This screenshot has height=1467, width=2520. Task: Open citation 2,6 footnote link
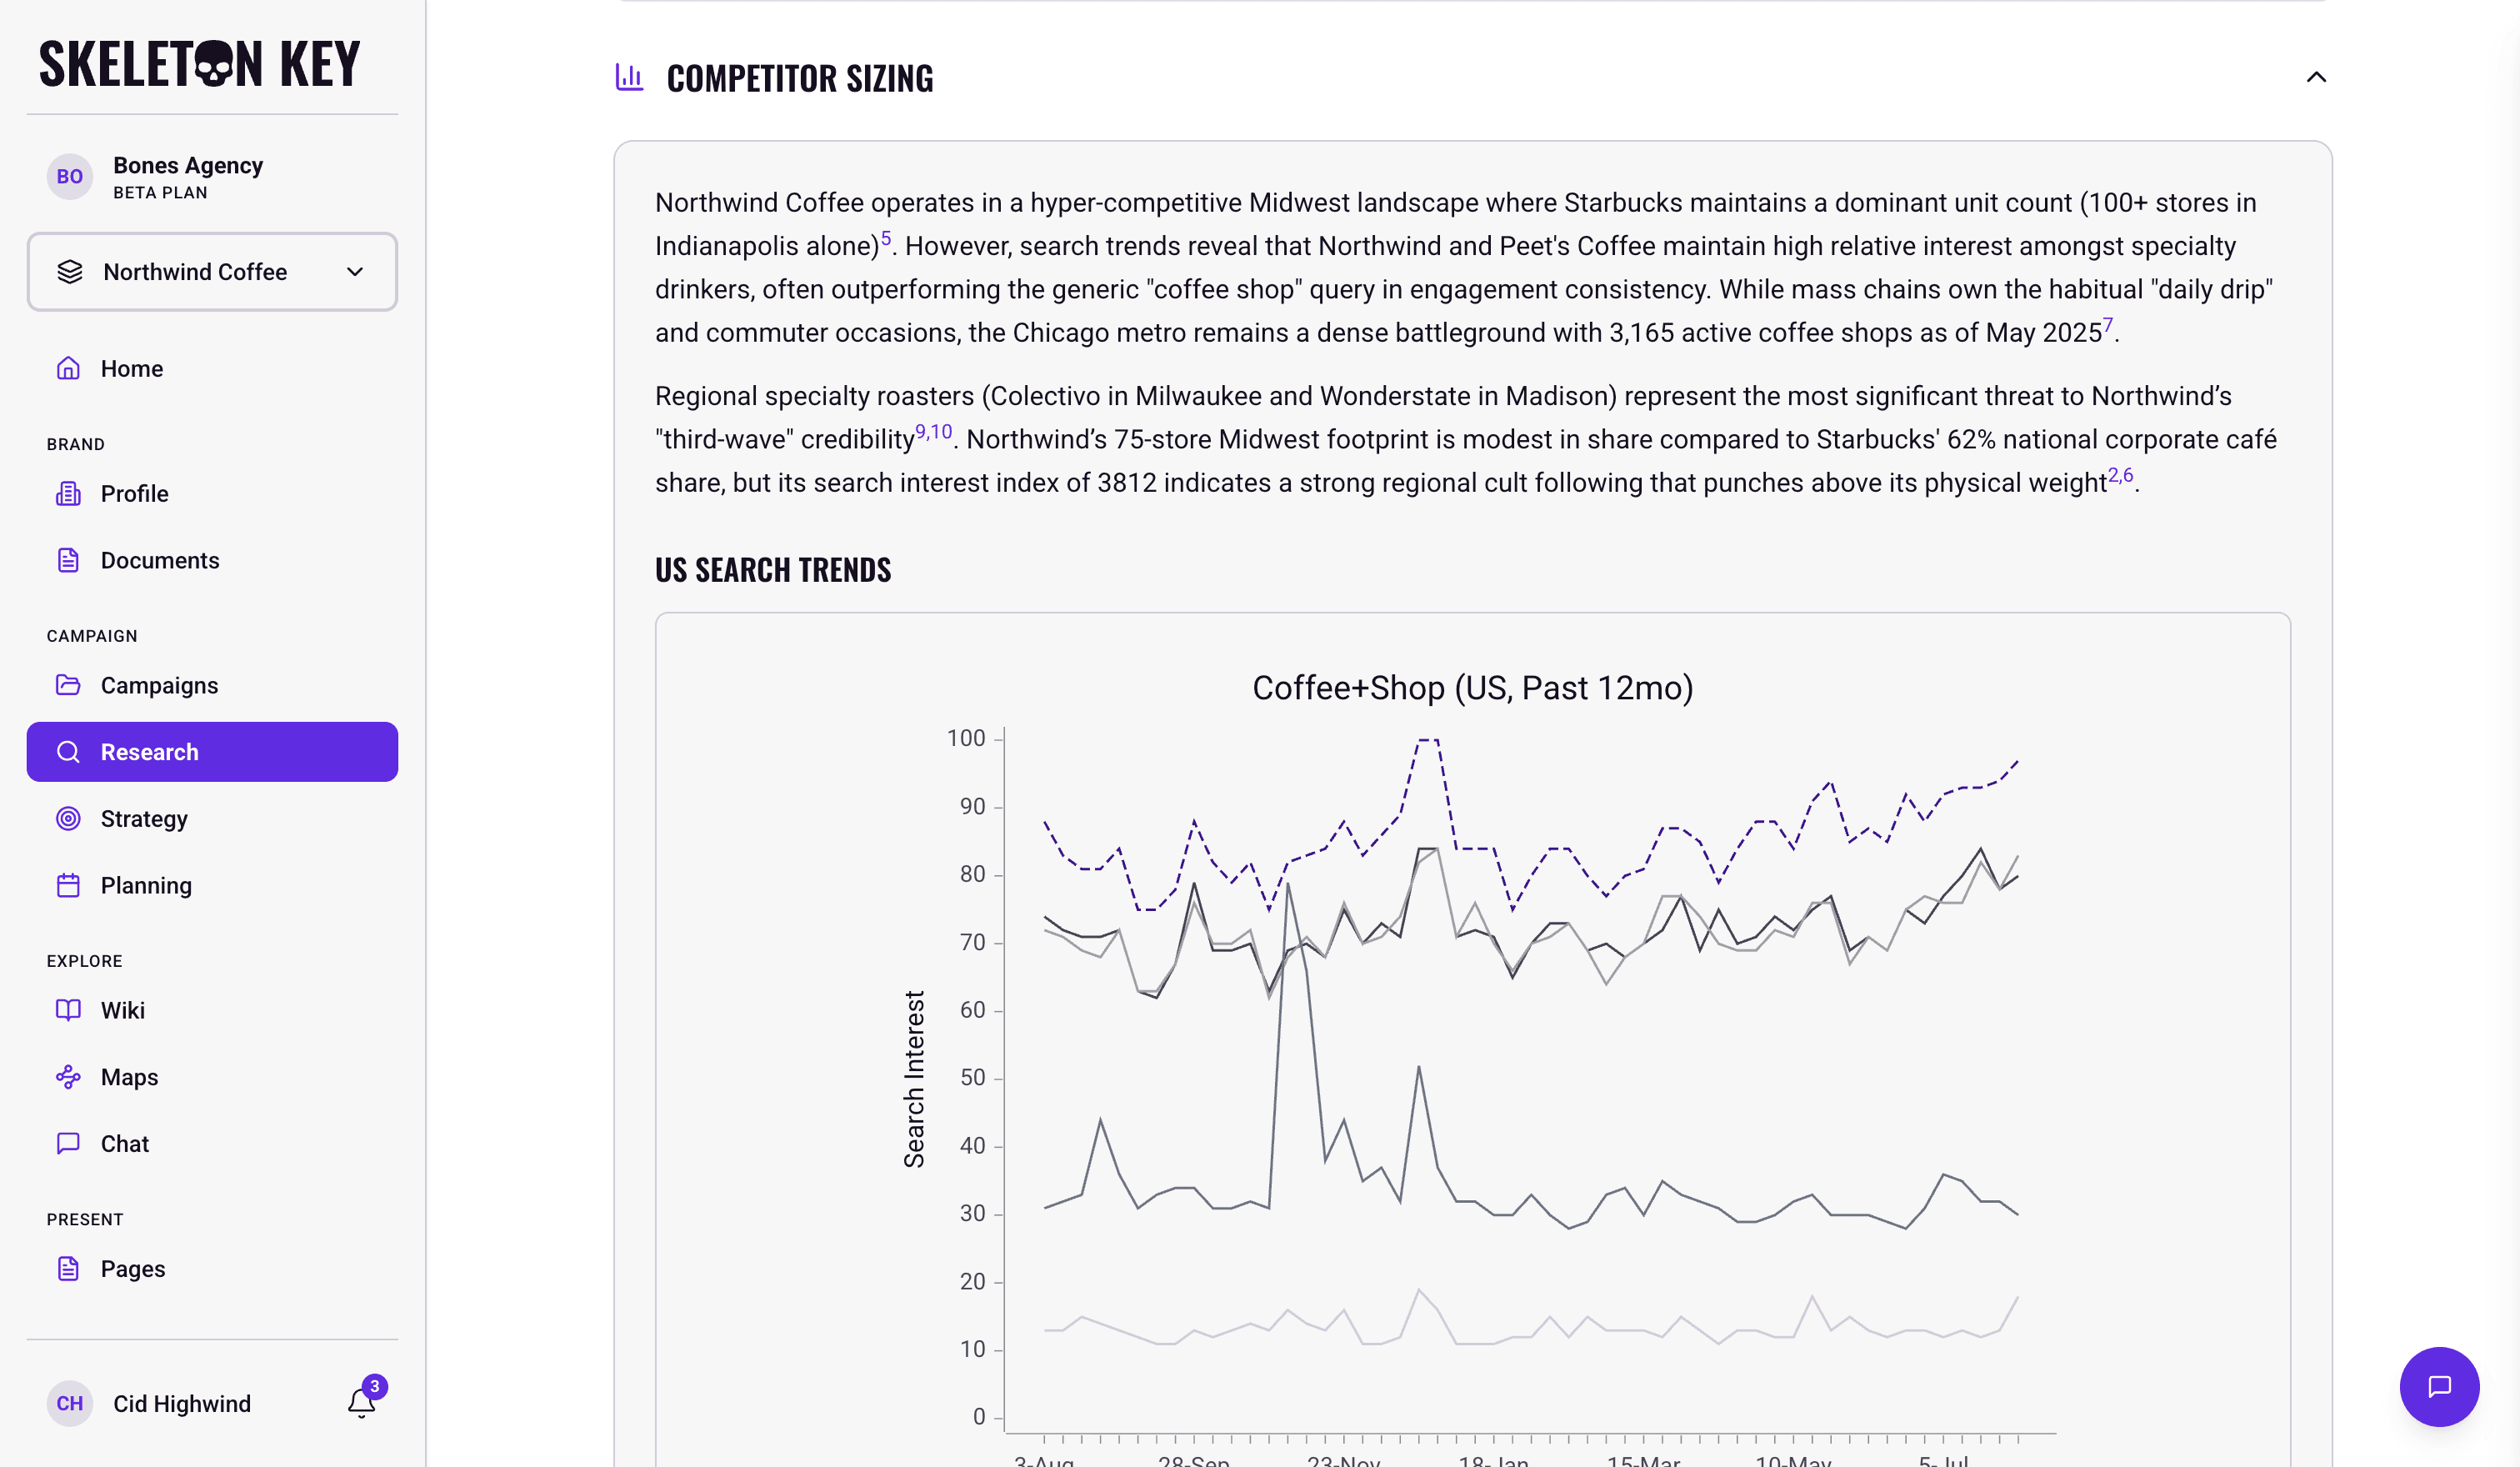pos(2121,475)
